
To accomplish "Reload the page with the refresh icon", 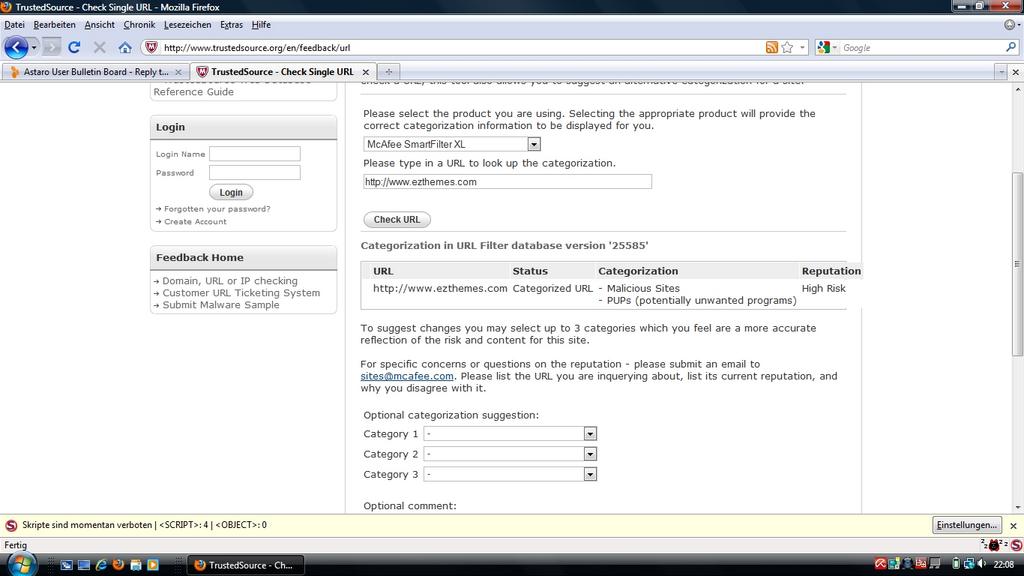I will click(x=74, y=47).
